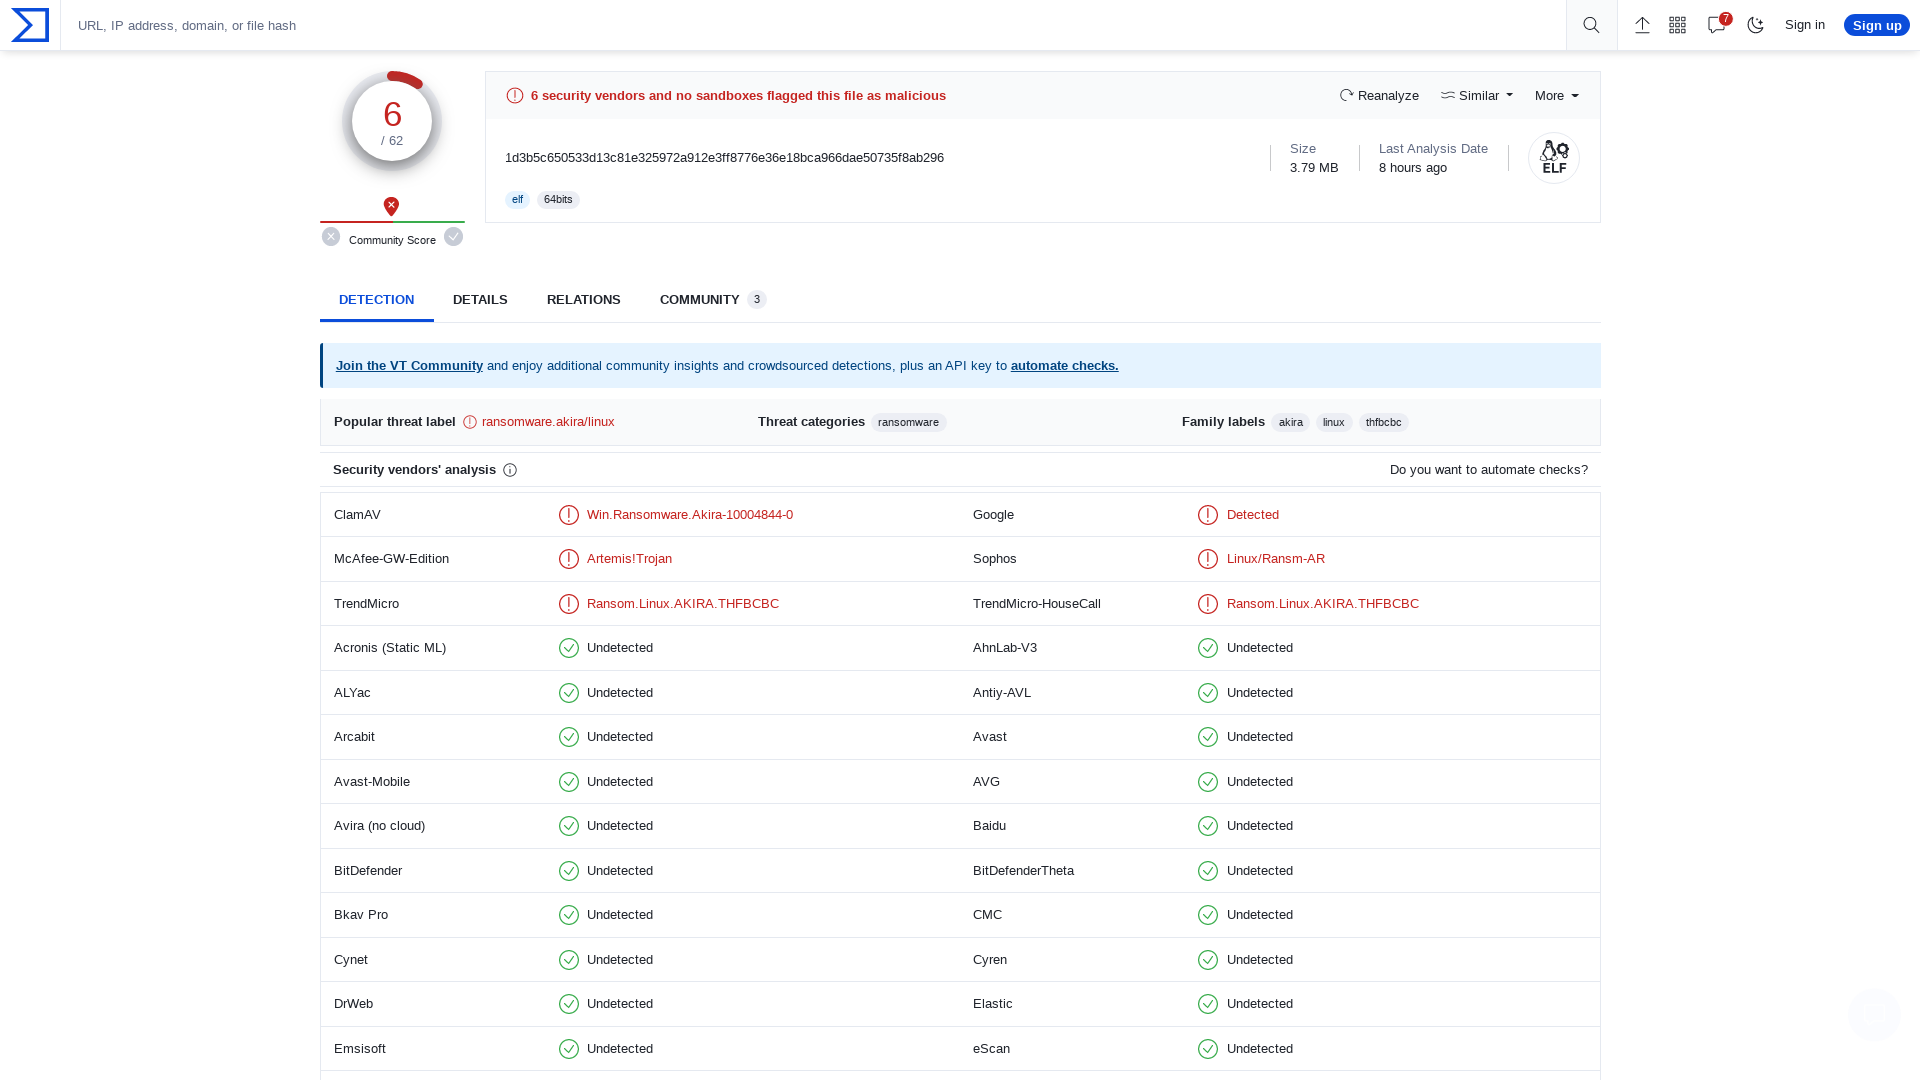Click the file SHA-256 hash text
This screenshot has height=1080, width=1920.
click(724, 158)
